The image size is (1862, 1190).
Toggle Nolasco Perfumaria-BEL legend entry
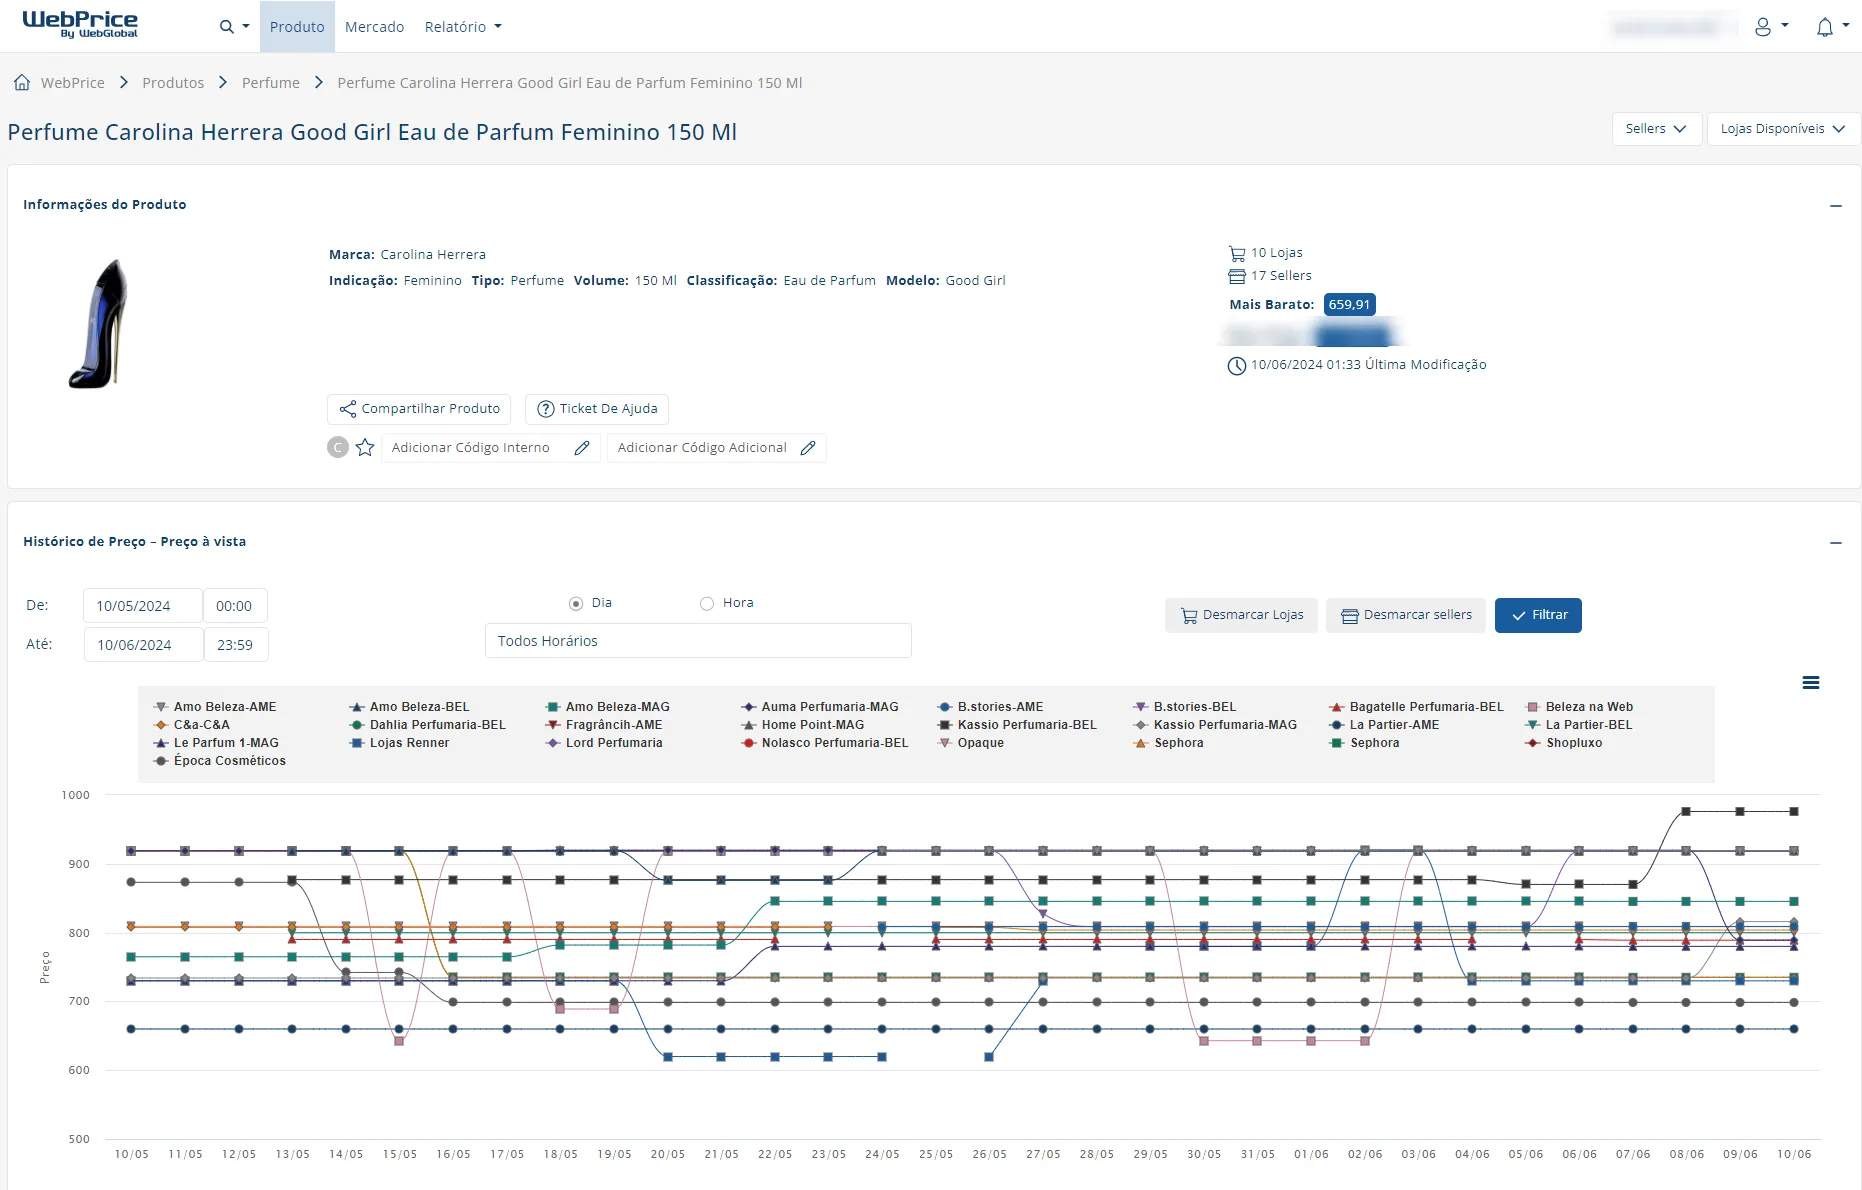pos(825,743)
